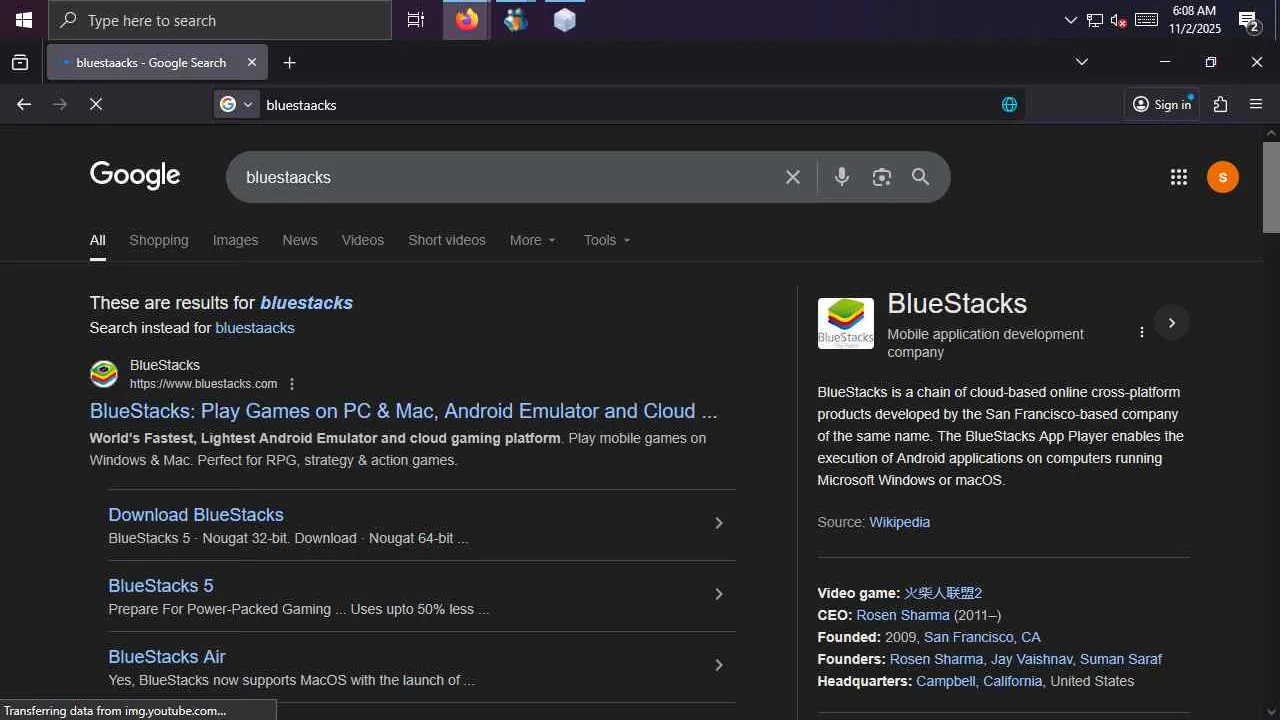This screenshot has width=1280, height=720.
Task: Click the knowledge panel next arrow button
Action: 1172,323
